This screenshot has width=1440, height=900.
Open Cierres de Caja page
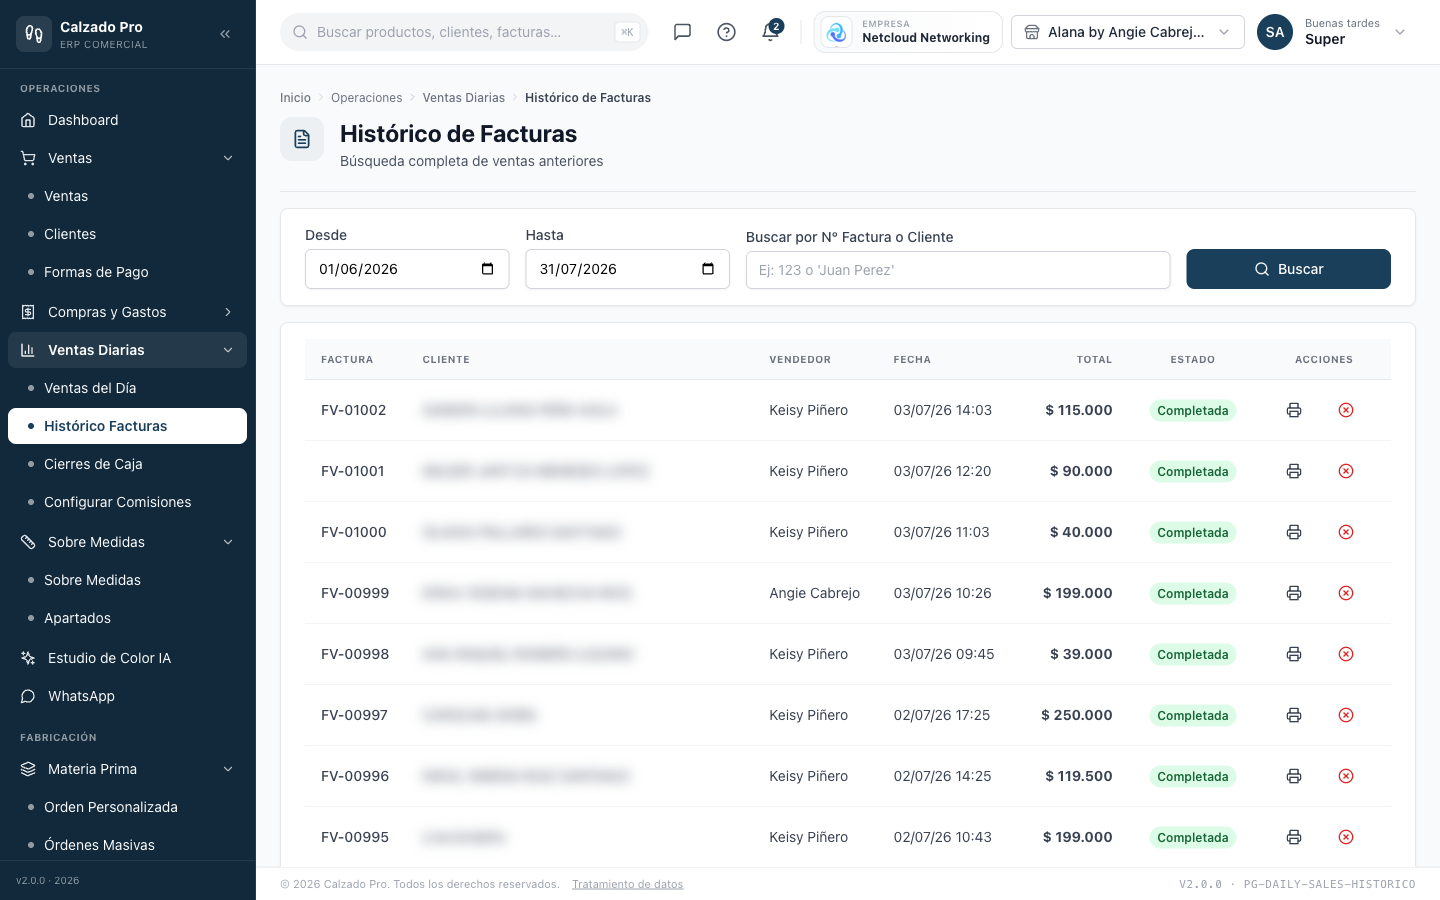click(127, 464)
